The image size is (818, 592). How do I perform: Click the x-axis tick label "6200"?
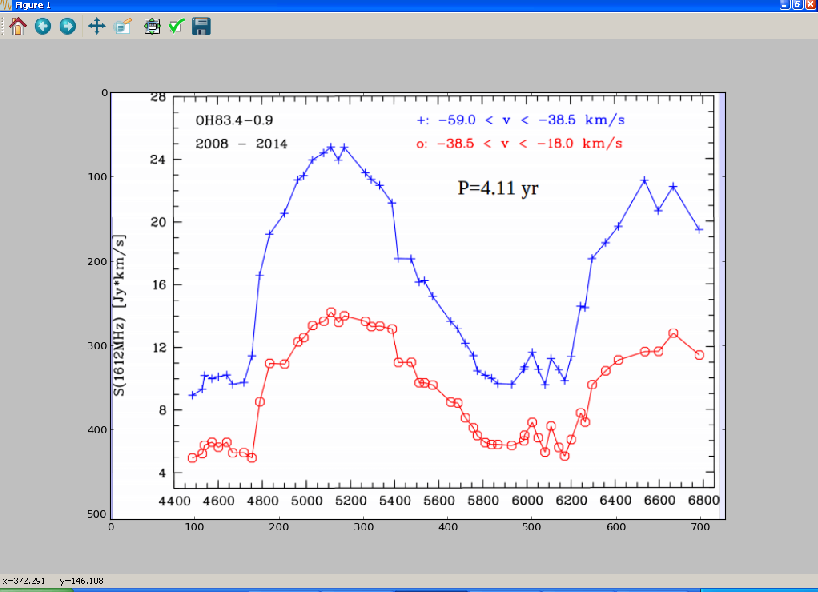point(571,501)
